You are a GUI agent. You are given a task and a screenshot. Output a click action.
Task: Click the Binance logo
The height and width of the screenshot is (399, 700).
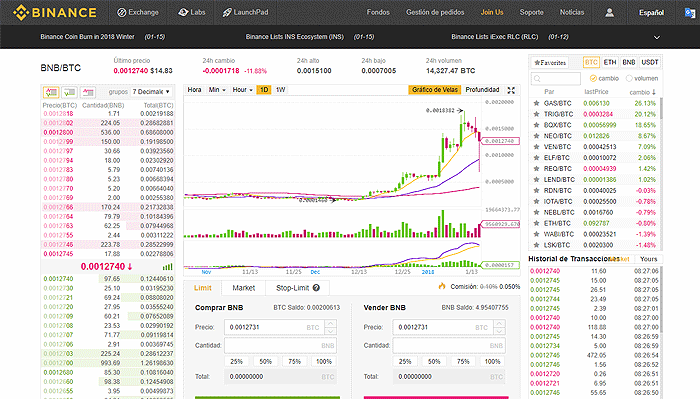(x=54, y=12)
